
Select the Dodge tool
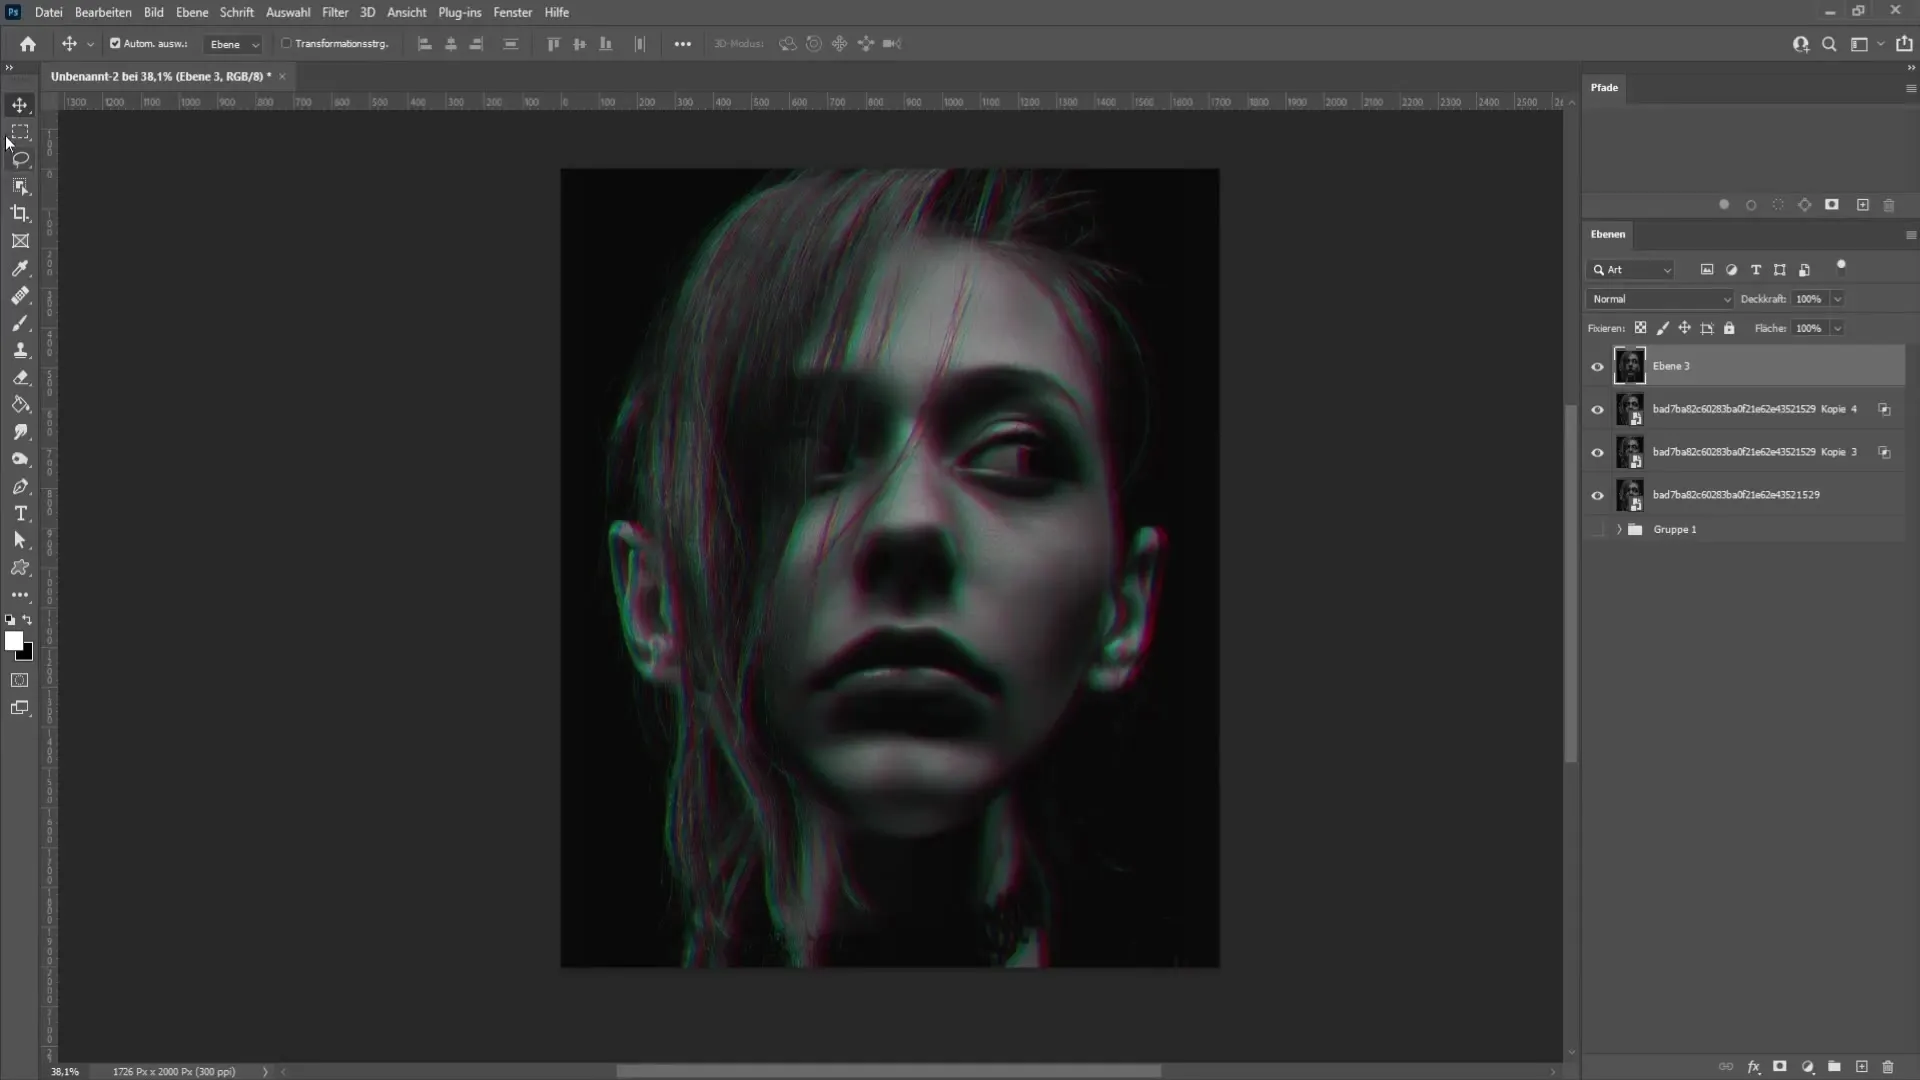pyautogui.click(x=20, y=459)
